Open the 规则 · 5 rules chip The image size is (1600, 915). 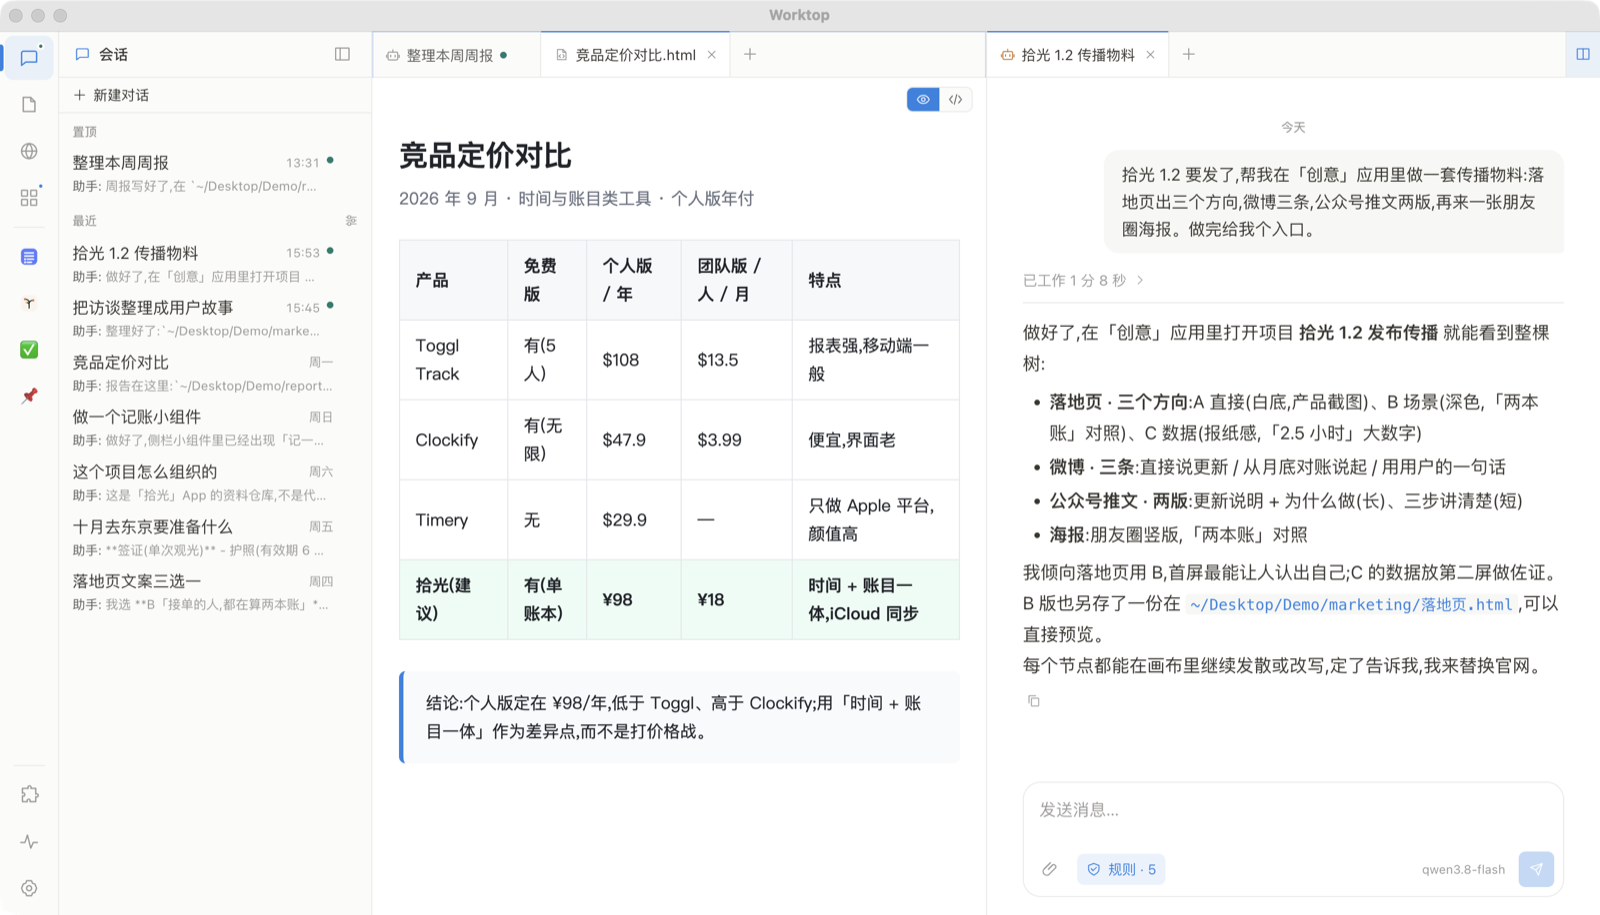(x=1121, y=869)
